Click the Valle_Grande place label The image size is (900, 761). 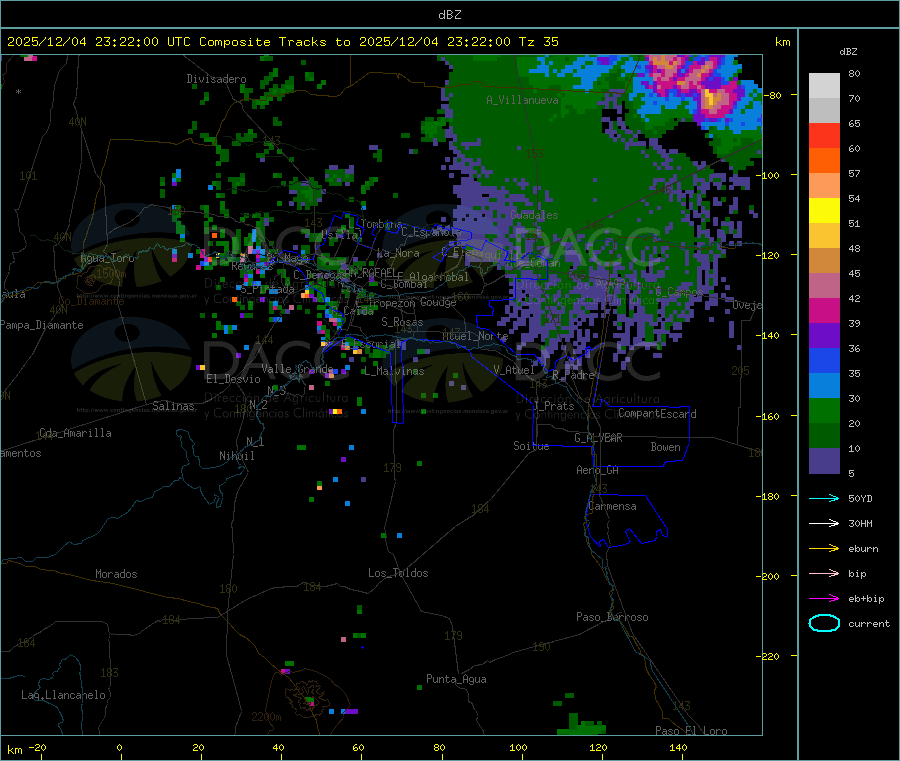pos(297,368)
